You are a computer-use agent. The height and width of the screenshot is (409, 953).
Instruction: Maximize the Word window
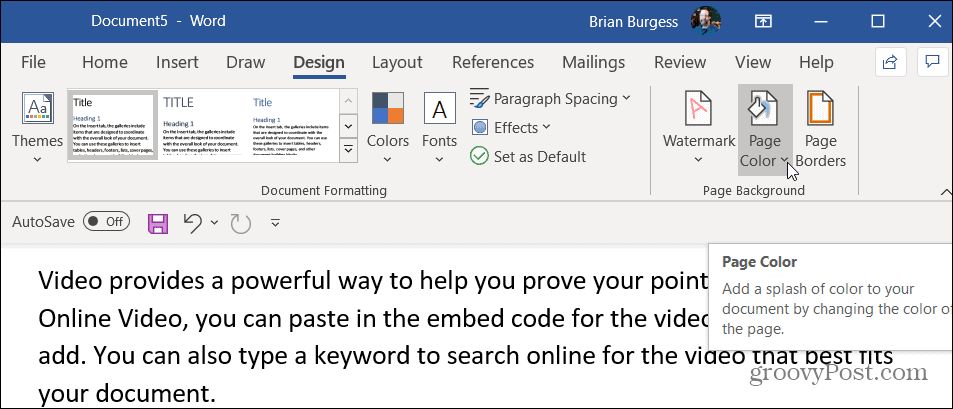(x=878, y=22)
